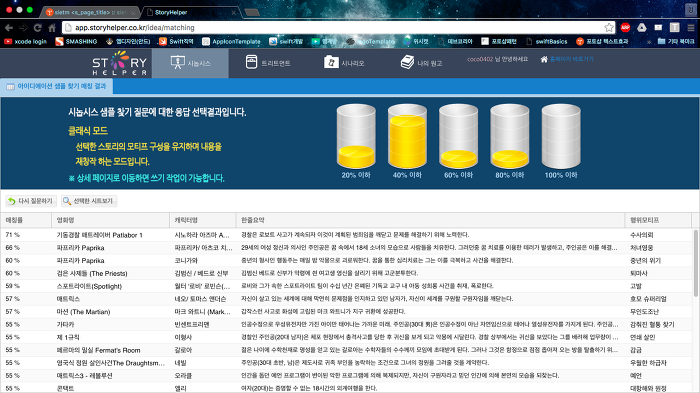This screenshot has height=393, width=700.
Task: Open the Chrome hamburger menu
Action: [x=691, y=28]
